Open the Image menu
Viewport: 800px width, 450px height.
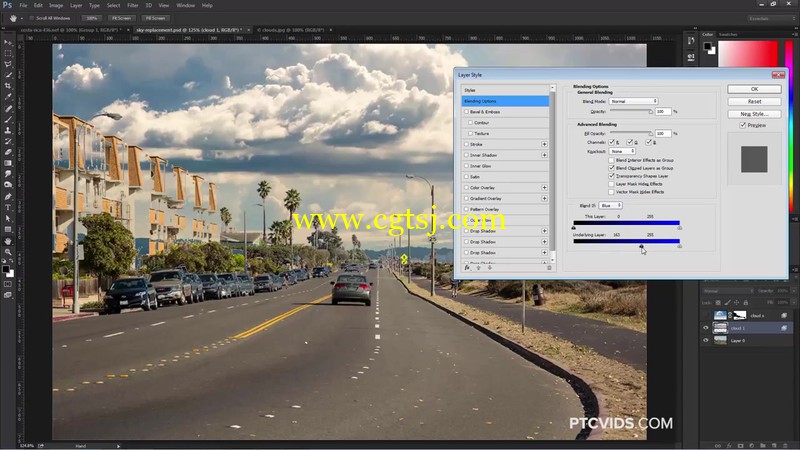[x=56, y=5]
